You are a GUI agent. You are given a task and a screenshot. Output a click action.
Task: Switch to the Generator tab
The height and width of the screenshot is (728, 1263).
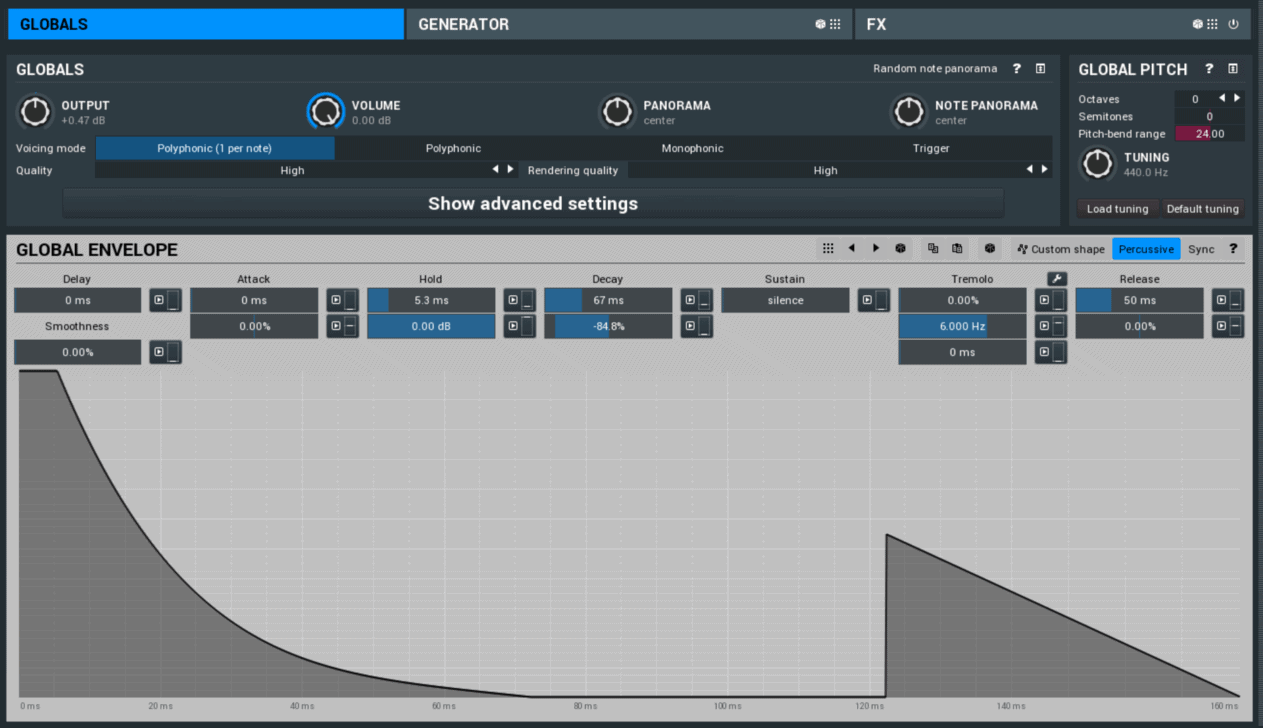[x=629, y=24]
